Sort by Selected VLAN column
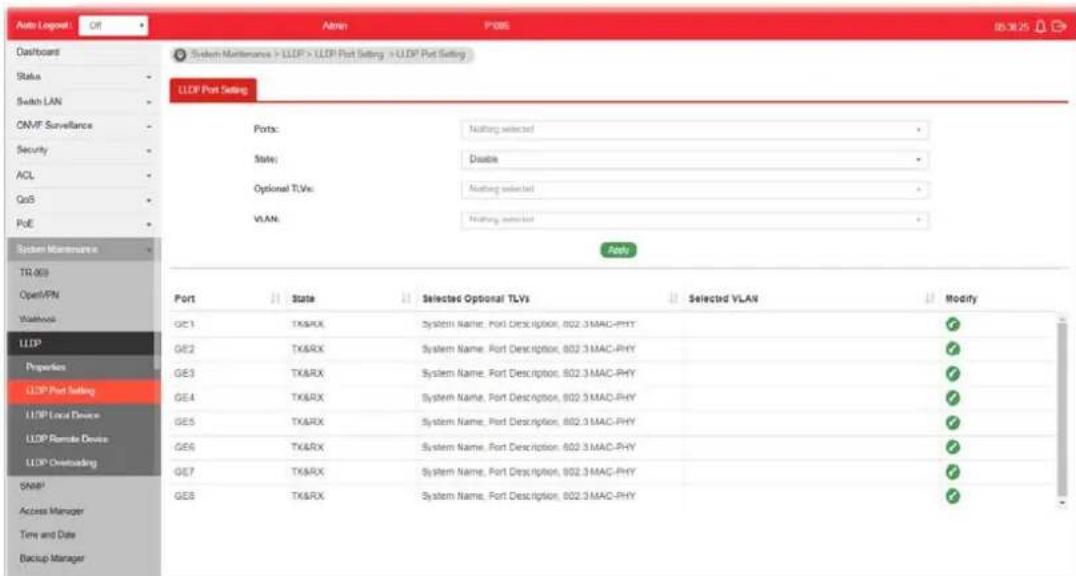 930,299
